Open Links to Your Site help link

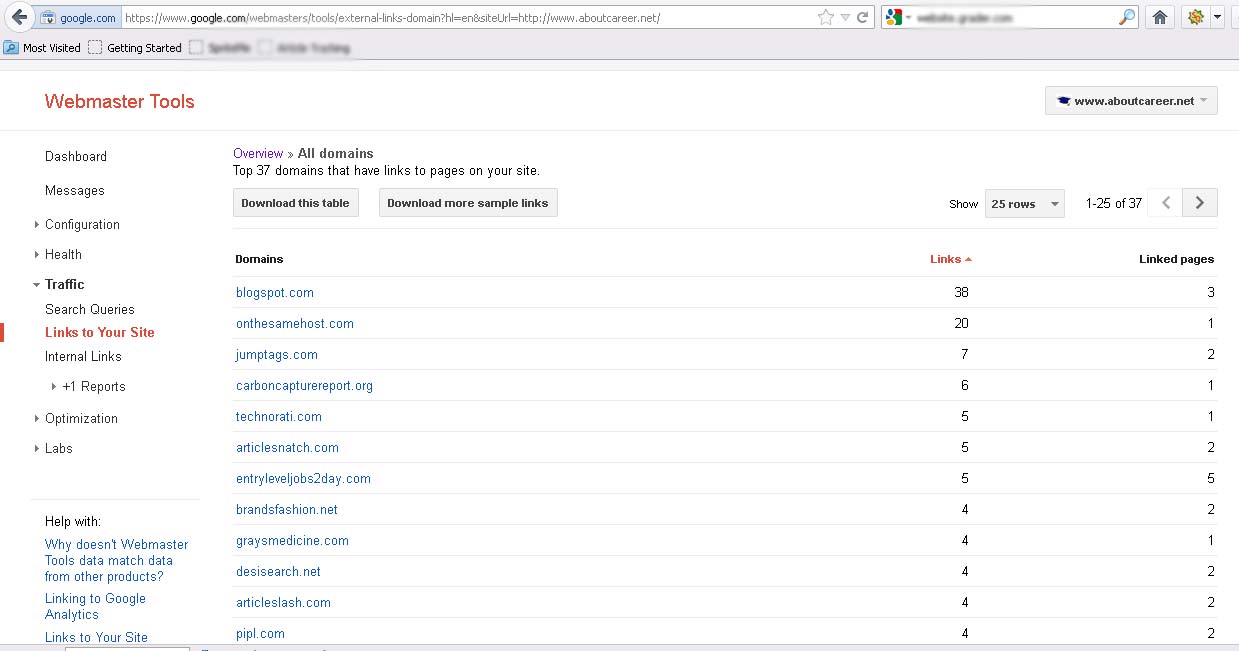pos(96,637)
